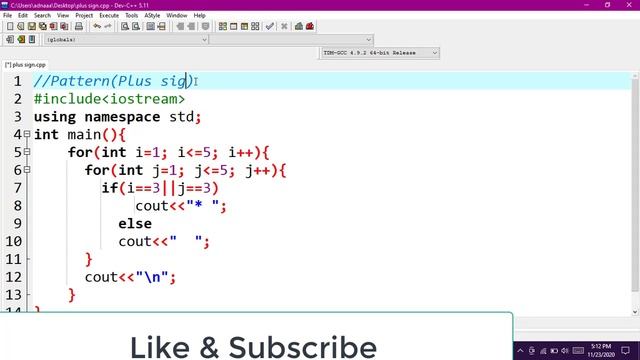Click the Goto Line toolbar icon
This screenshot has height=360, width=640.
point(162,26)
